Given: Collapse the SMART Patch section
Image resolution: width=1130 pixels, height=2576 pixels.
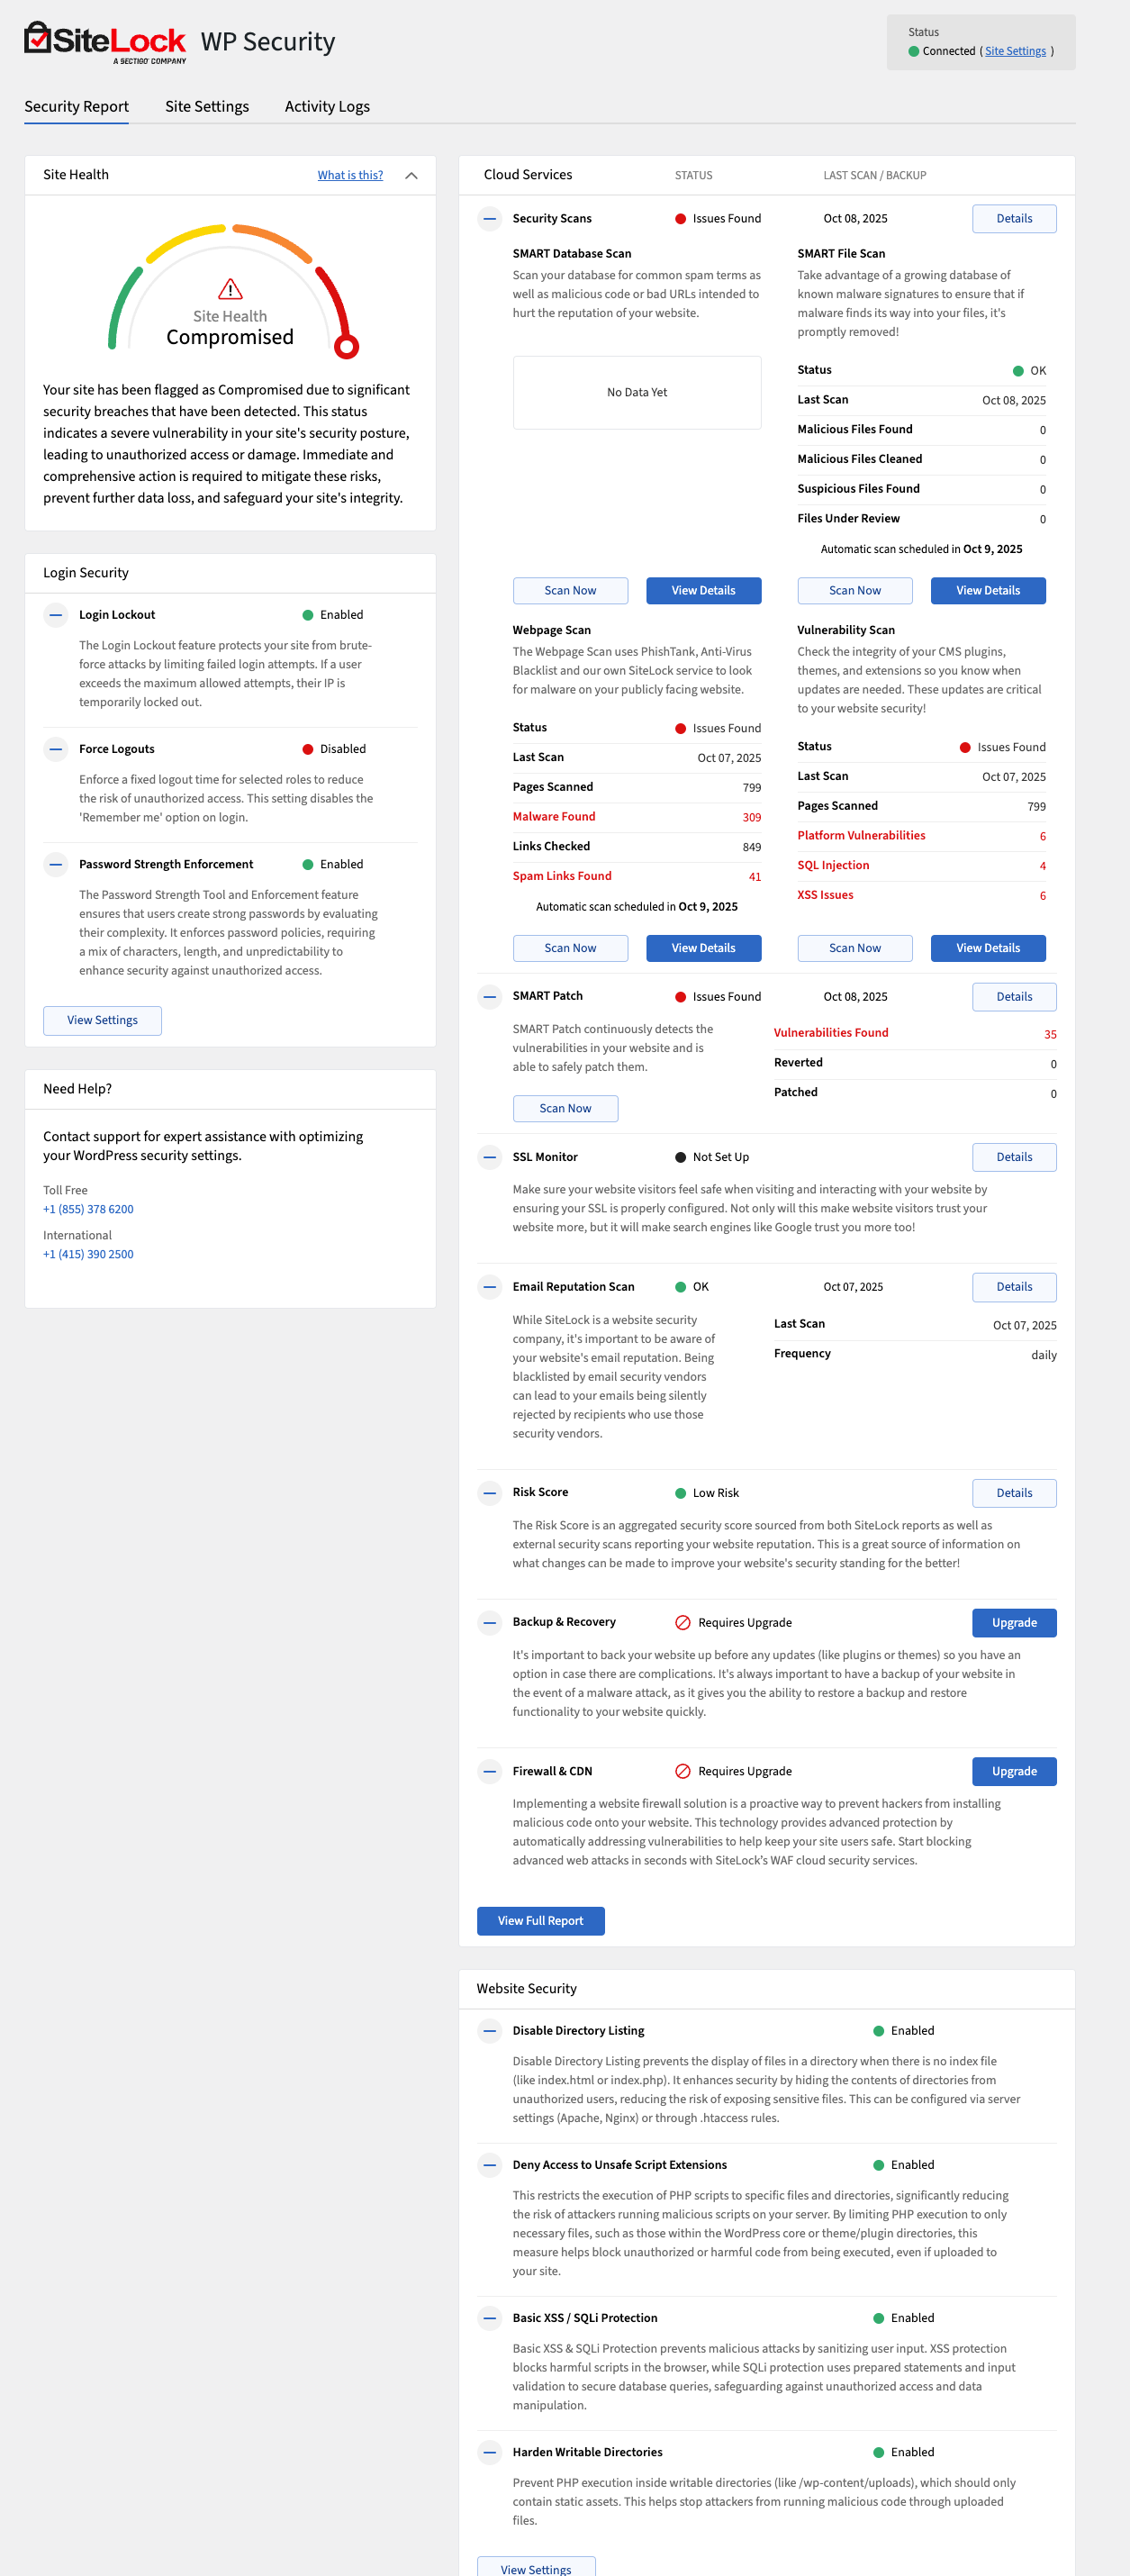Looking at the screenshot, I should pos(489,996).
